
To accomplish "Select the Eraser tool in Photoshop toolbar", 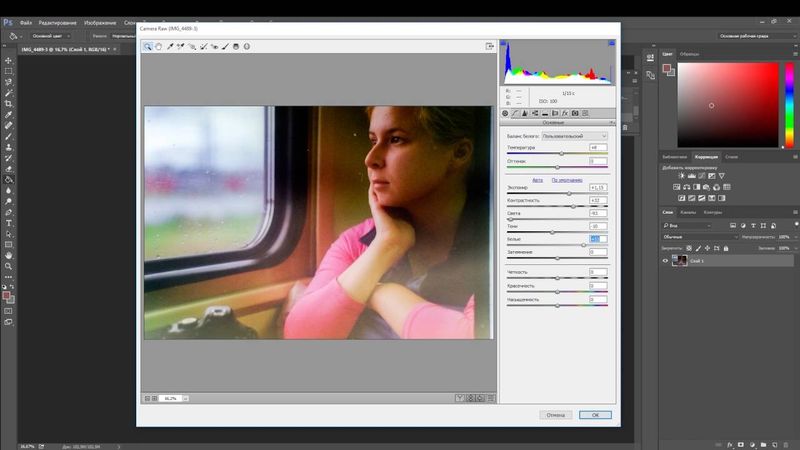I will [x=8, y=169].
